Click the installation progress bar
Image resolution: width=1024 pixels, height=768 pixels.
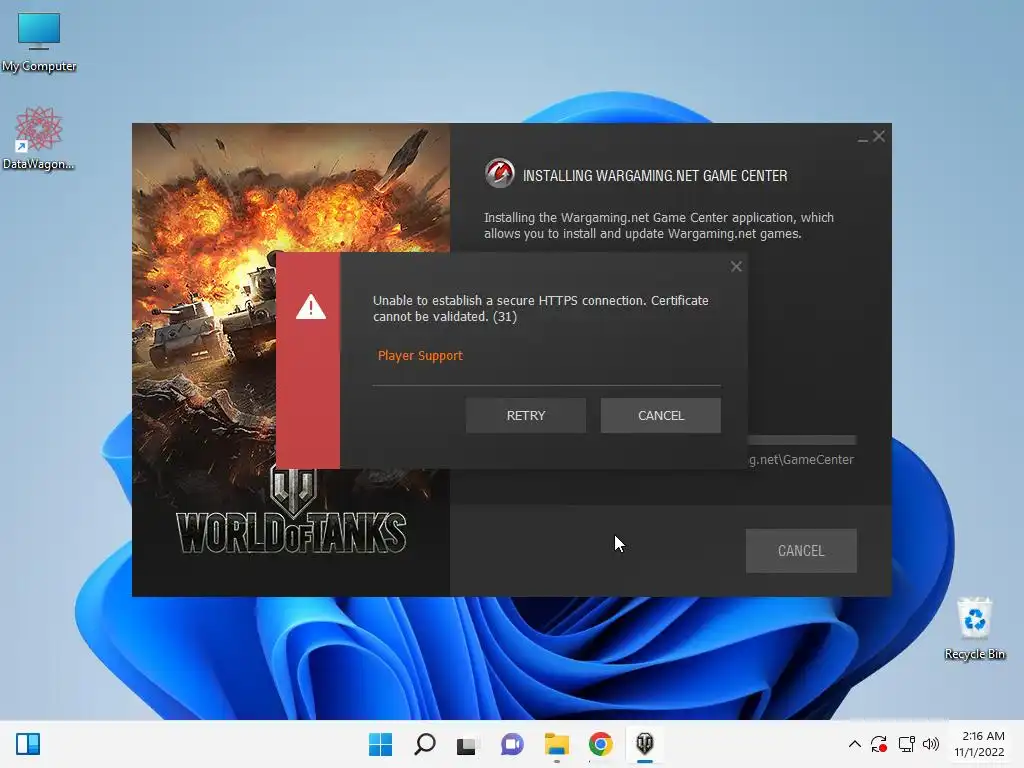pos(802,440)
